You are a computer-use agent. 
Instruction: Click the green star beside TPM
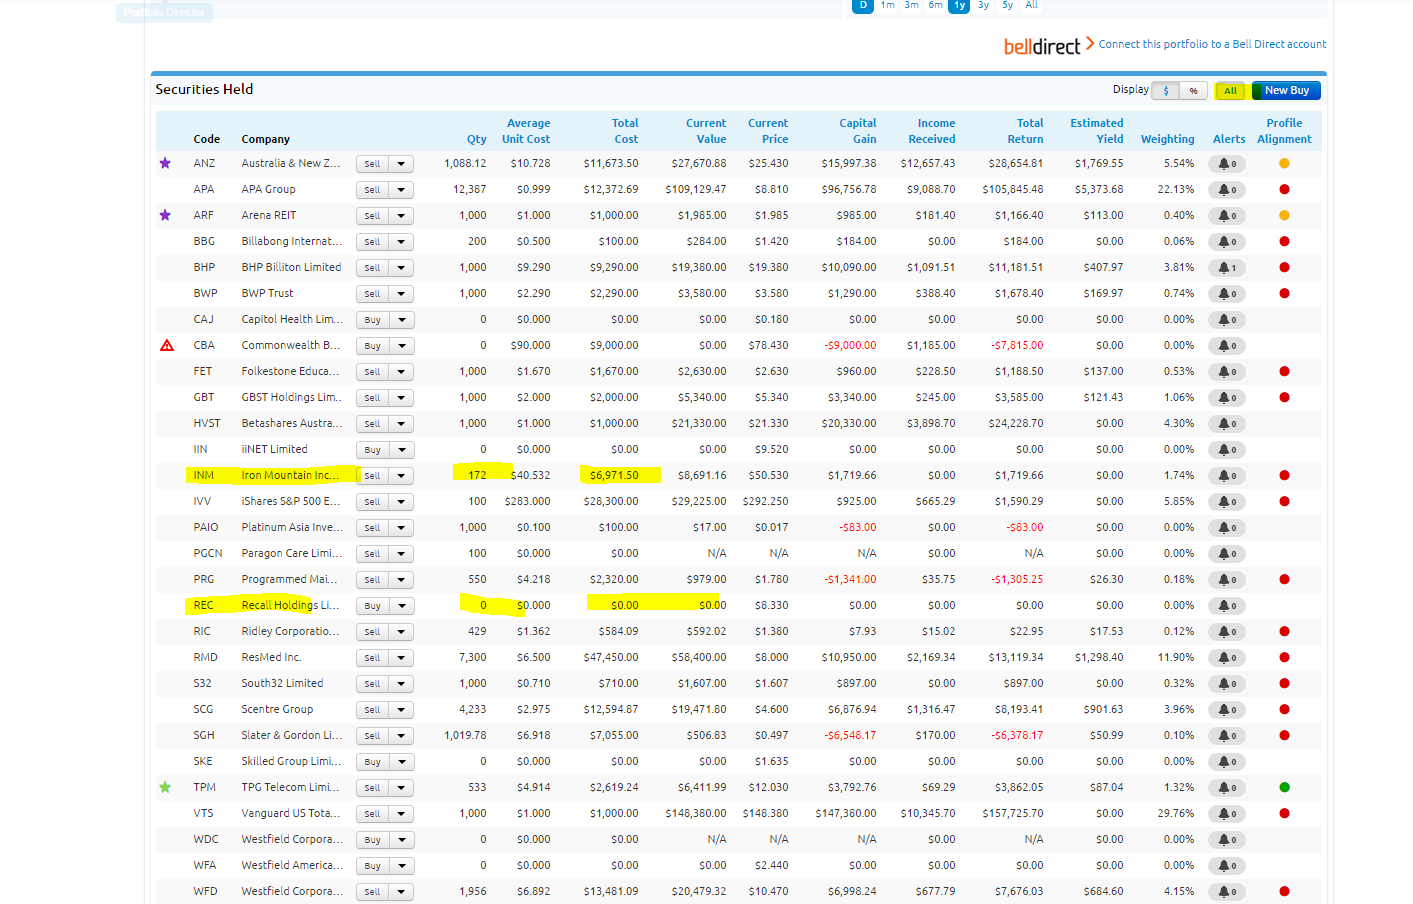(x=165, y=787)
